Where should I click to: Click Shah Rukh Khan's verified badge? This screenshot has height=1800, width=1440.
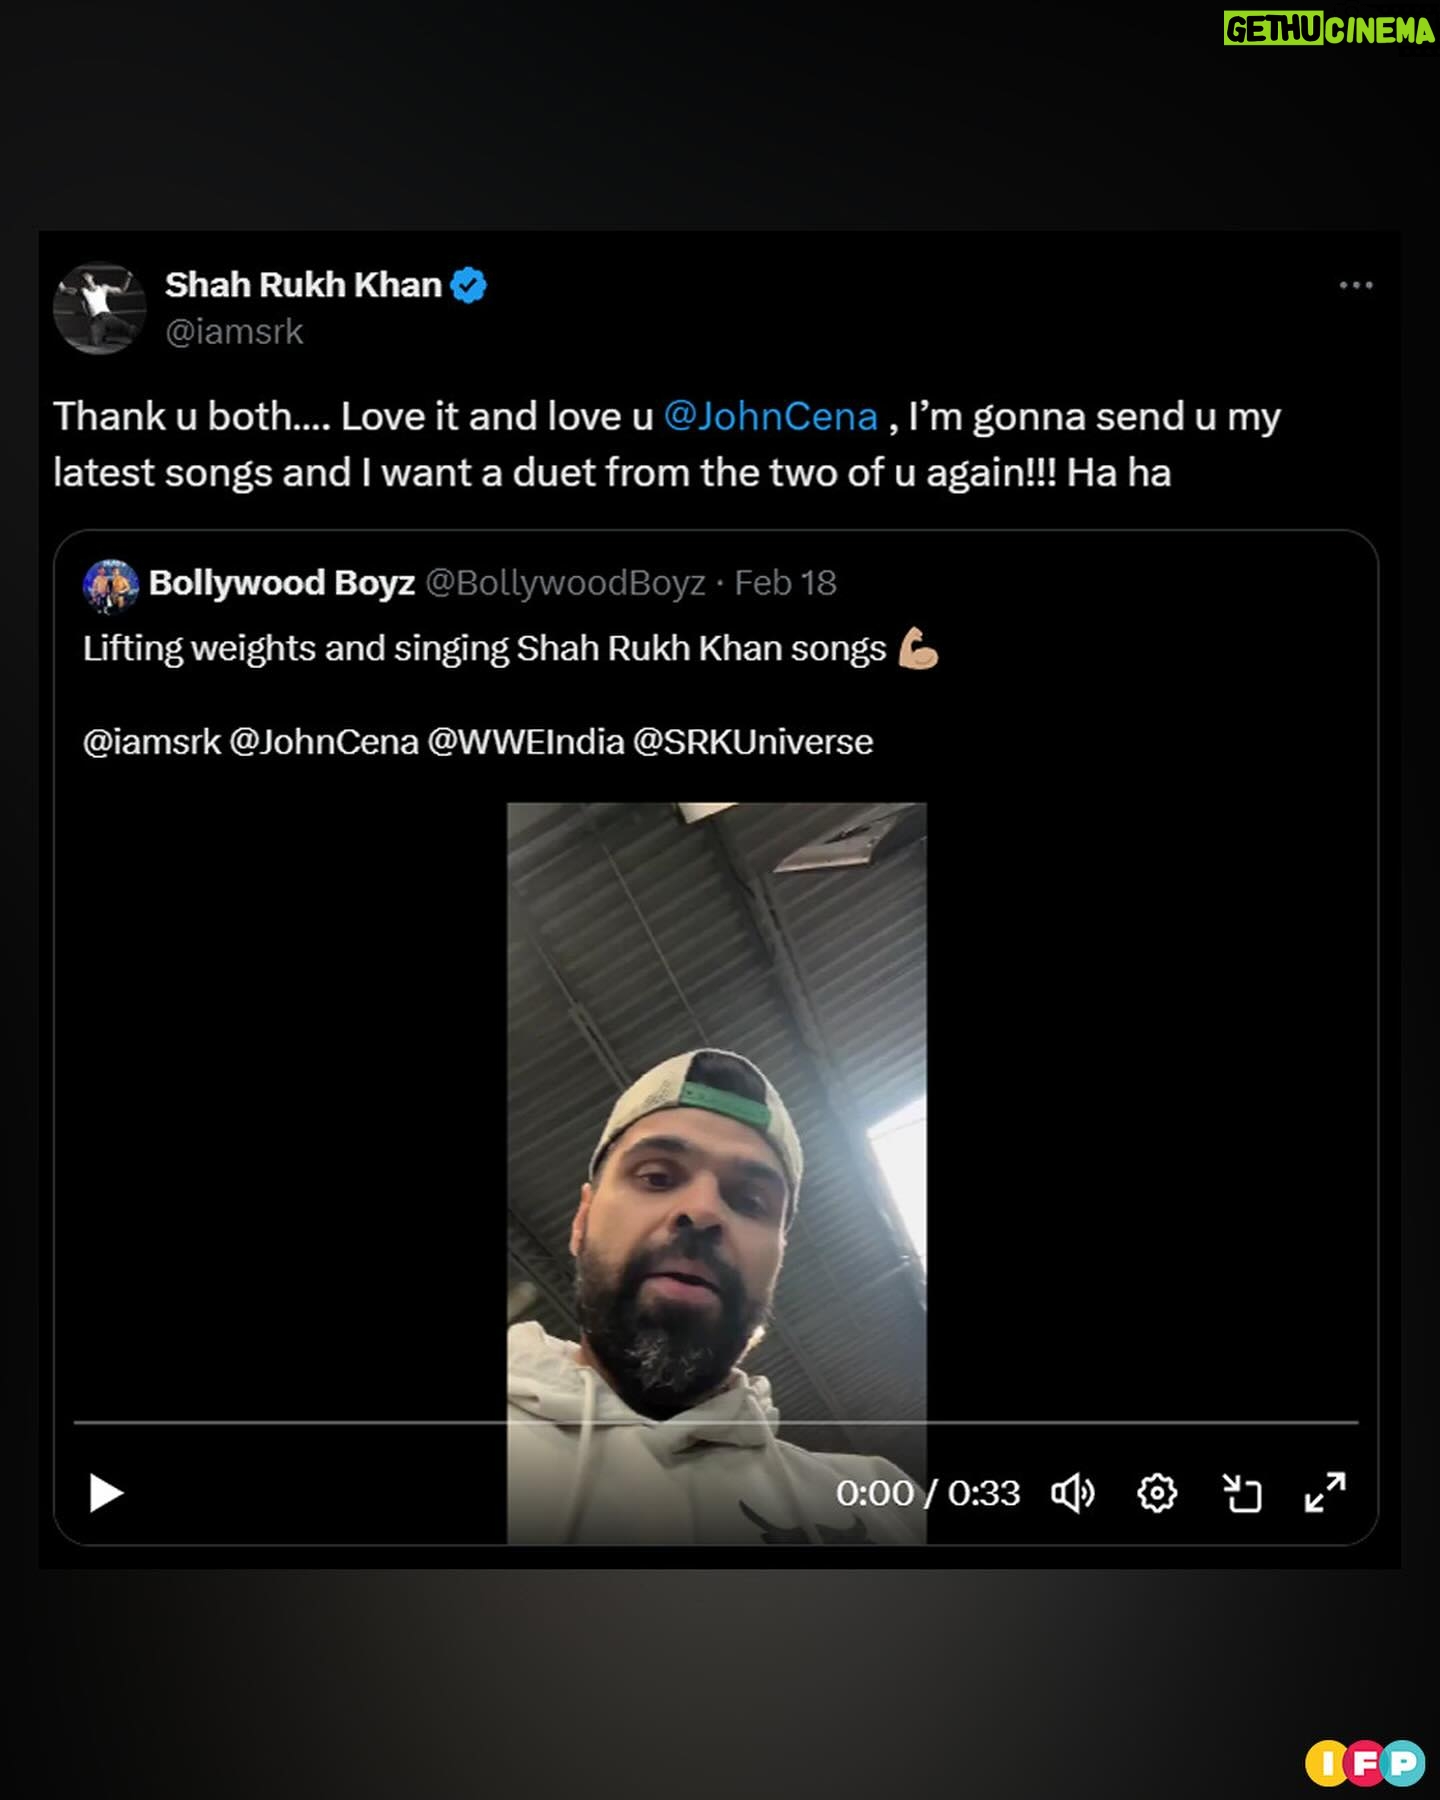pos(468,286)
